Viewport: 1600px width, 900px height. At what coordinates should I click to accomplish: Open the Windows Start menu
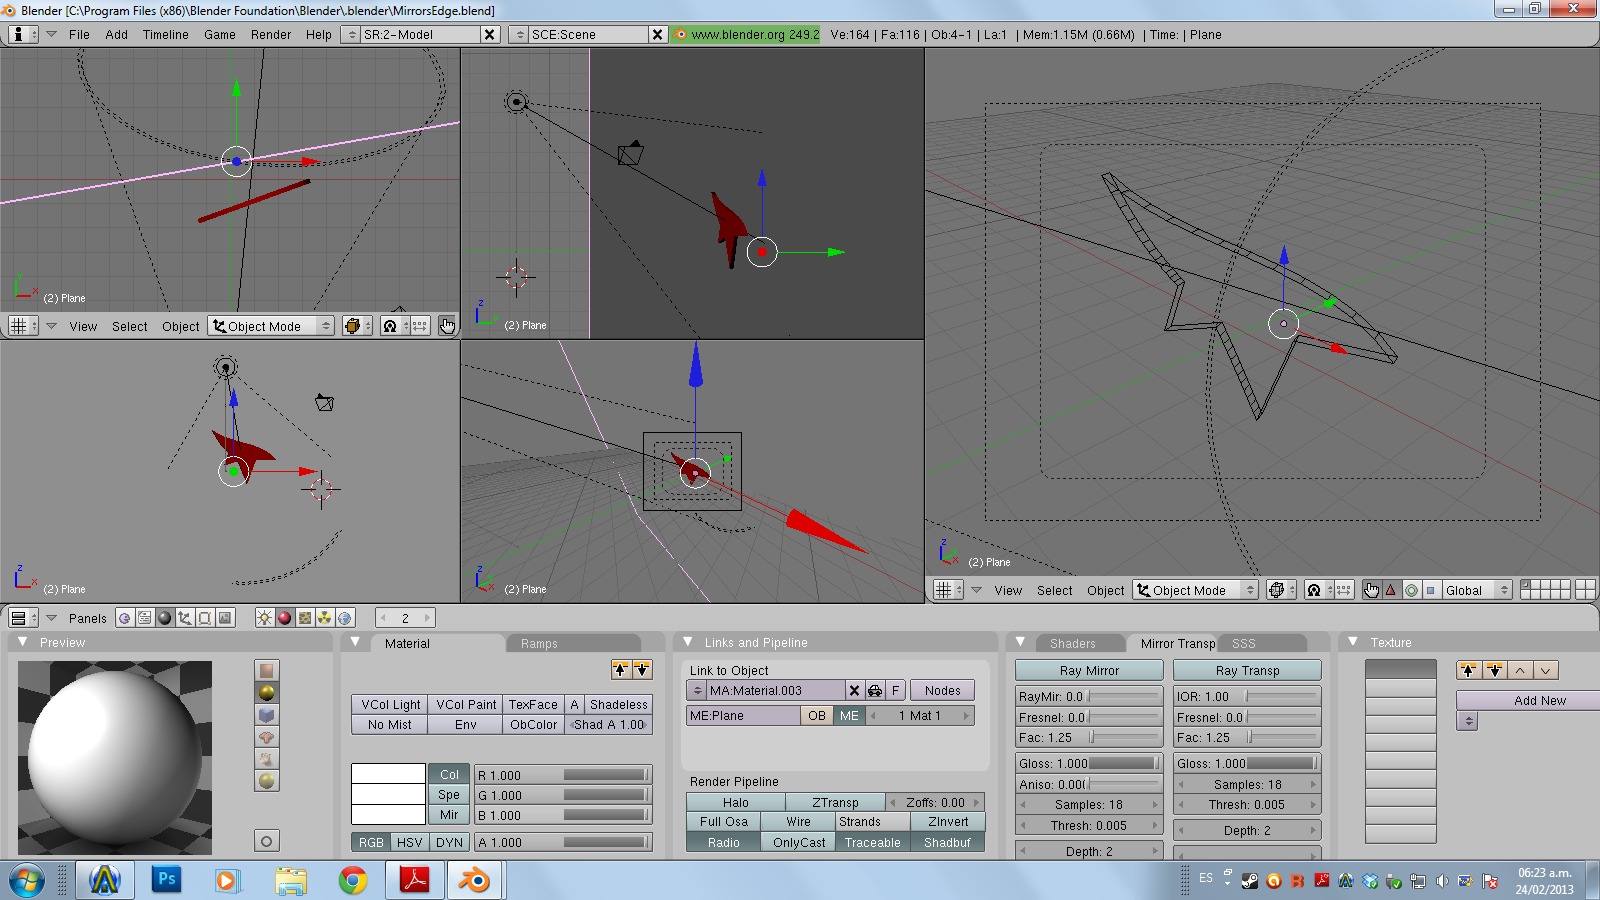pyautogui.click(x=28, y=881)
